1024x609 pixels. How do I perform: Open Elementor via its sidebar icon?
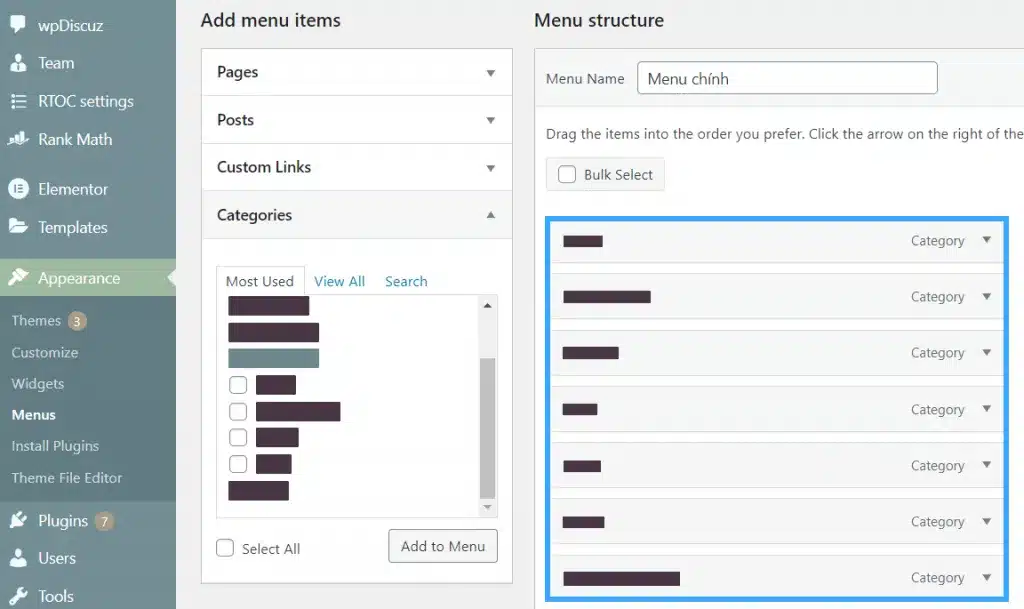18,189
